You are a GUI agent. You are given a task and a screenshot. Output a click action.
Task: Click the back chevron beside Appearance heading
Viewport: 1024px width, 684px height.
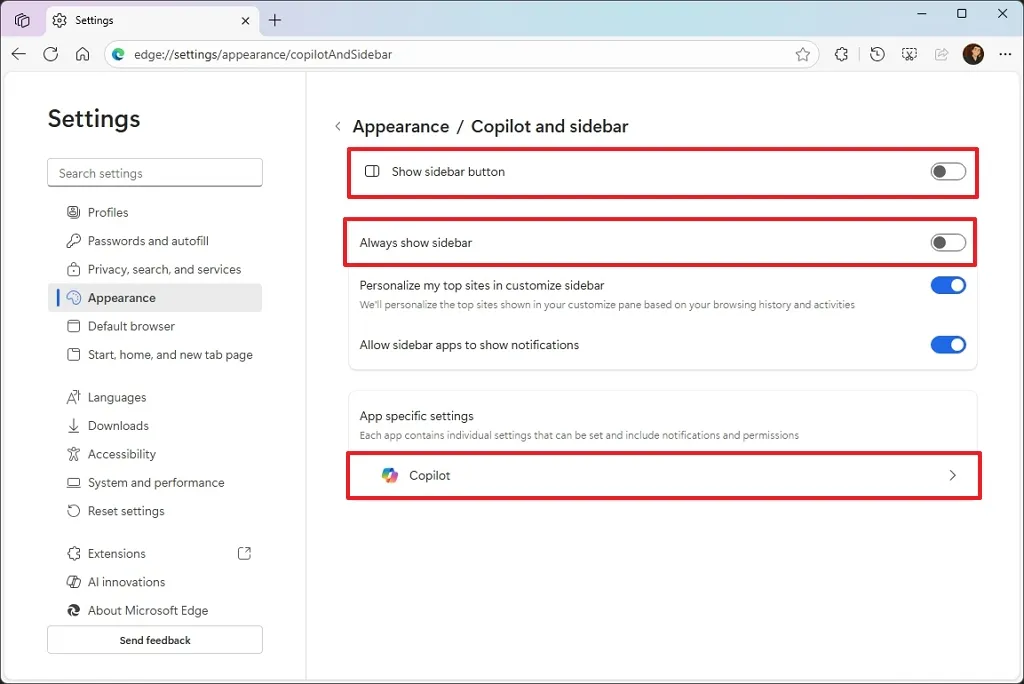(338, 127)
